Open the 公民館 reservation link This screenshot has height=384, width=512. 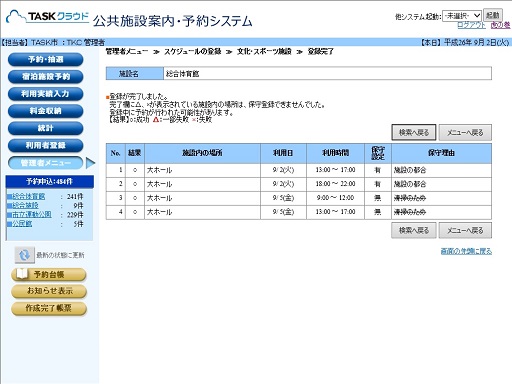(x=22, y=223)
